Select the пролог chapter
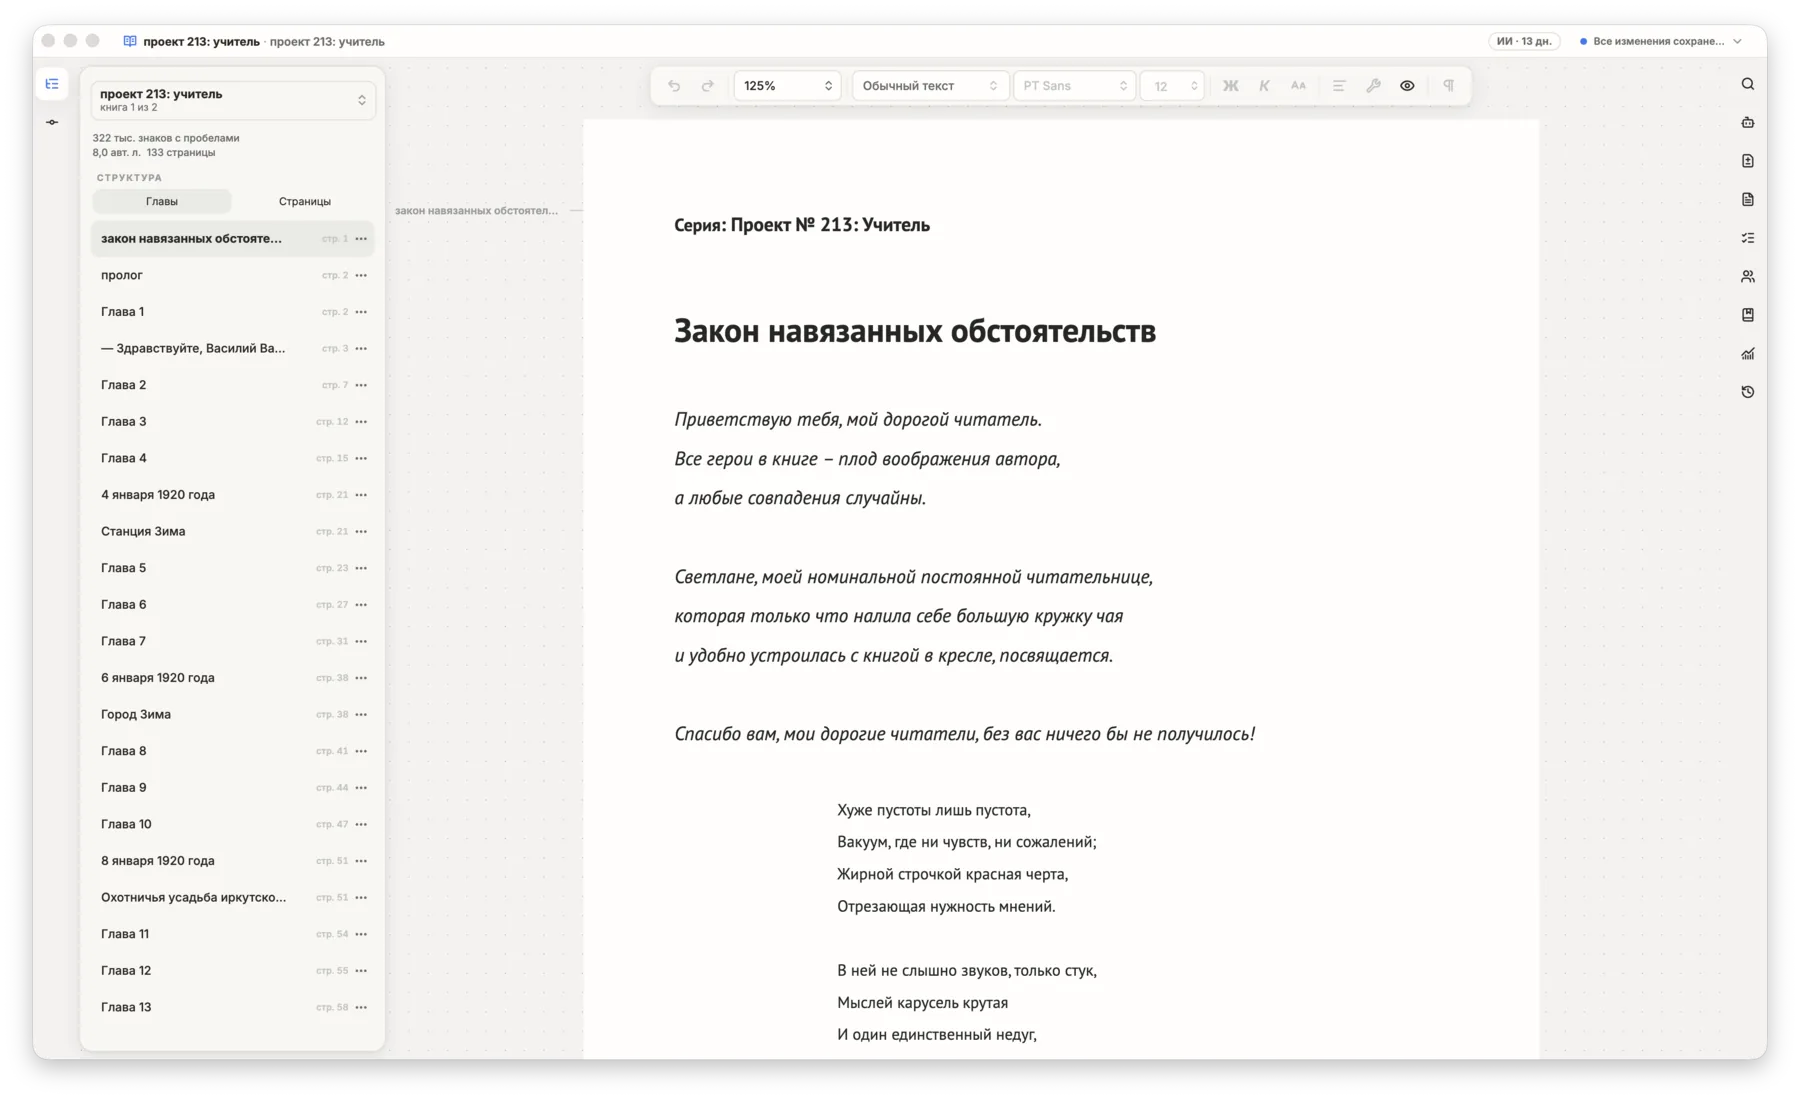Image resolution: width=1800 pixels, height=1100 pixels. (233, 275)
